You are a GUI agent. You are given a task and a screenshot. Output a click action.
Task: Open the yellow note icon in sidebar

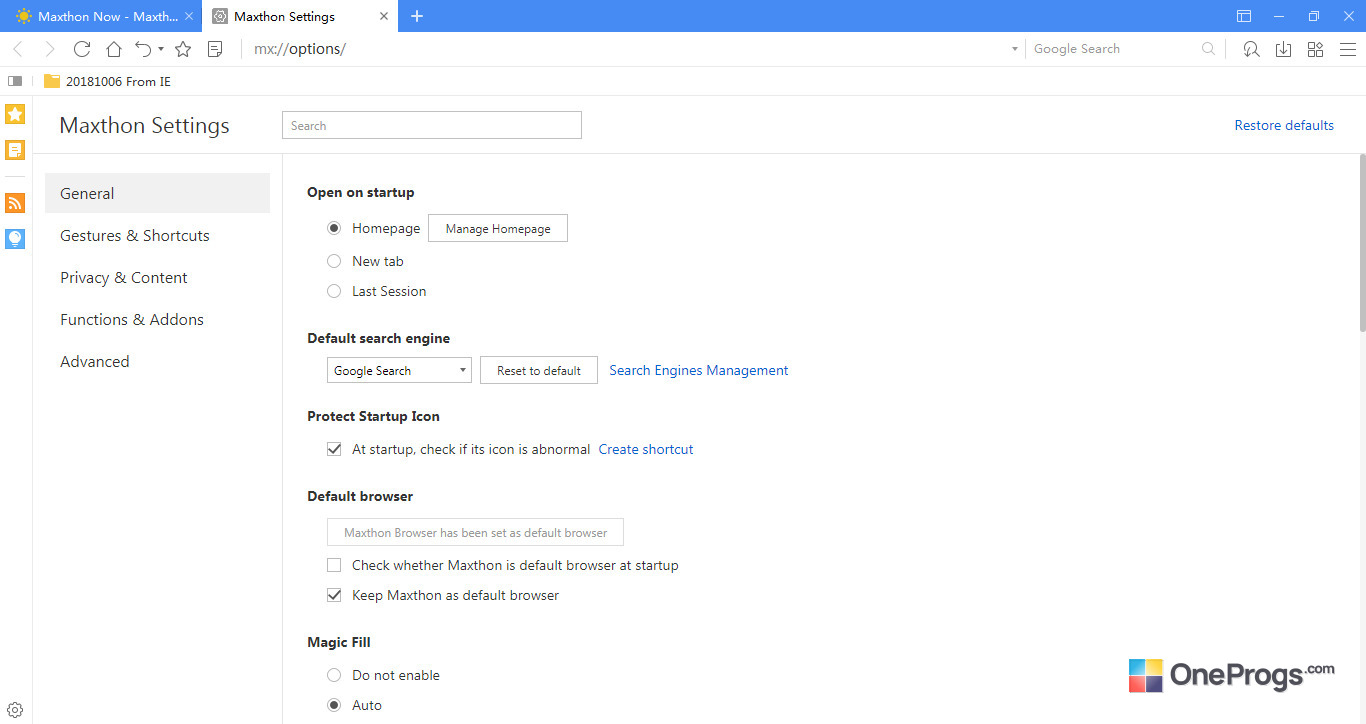(x=15, y=150)
